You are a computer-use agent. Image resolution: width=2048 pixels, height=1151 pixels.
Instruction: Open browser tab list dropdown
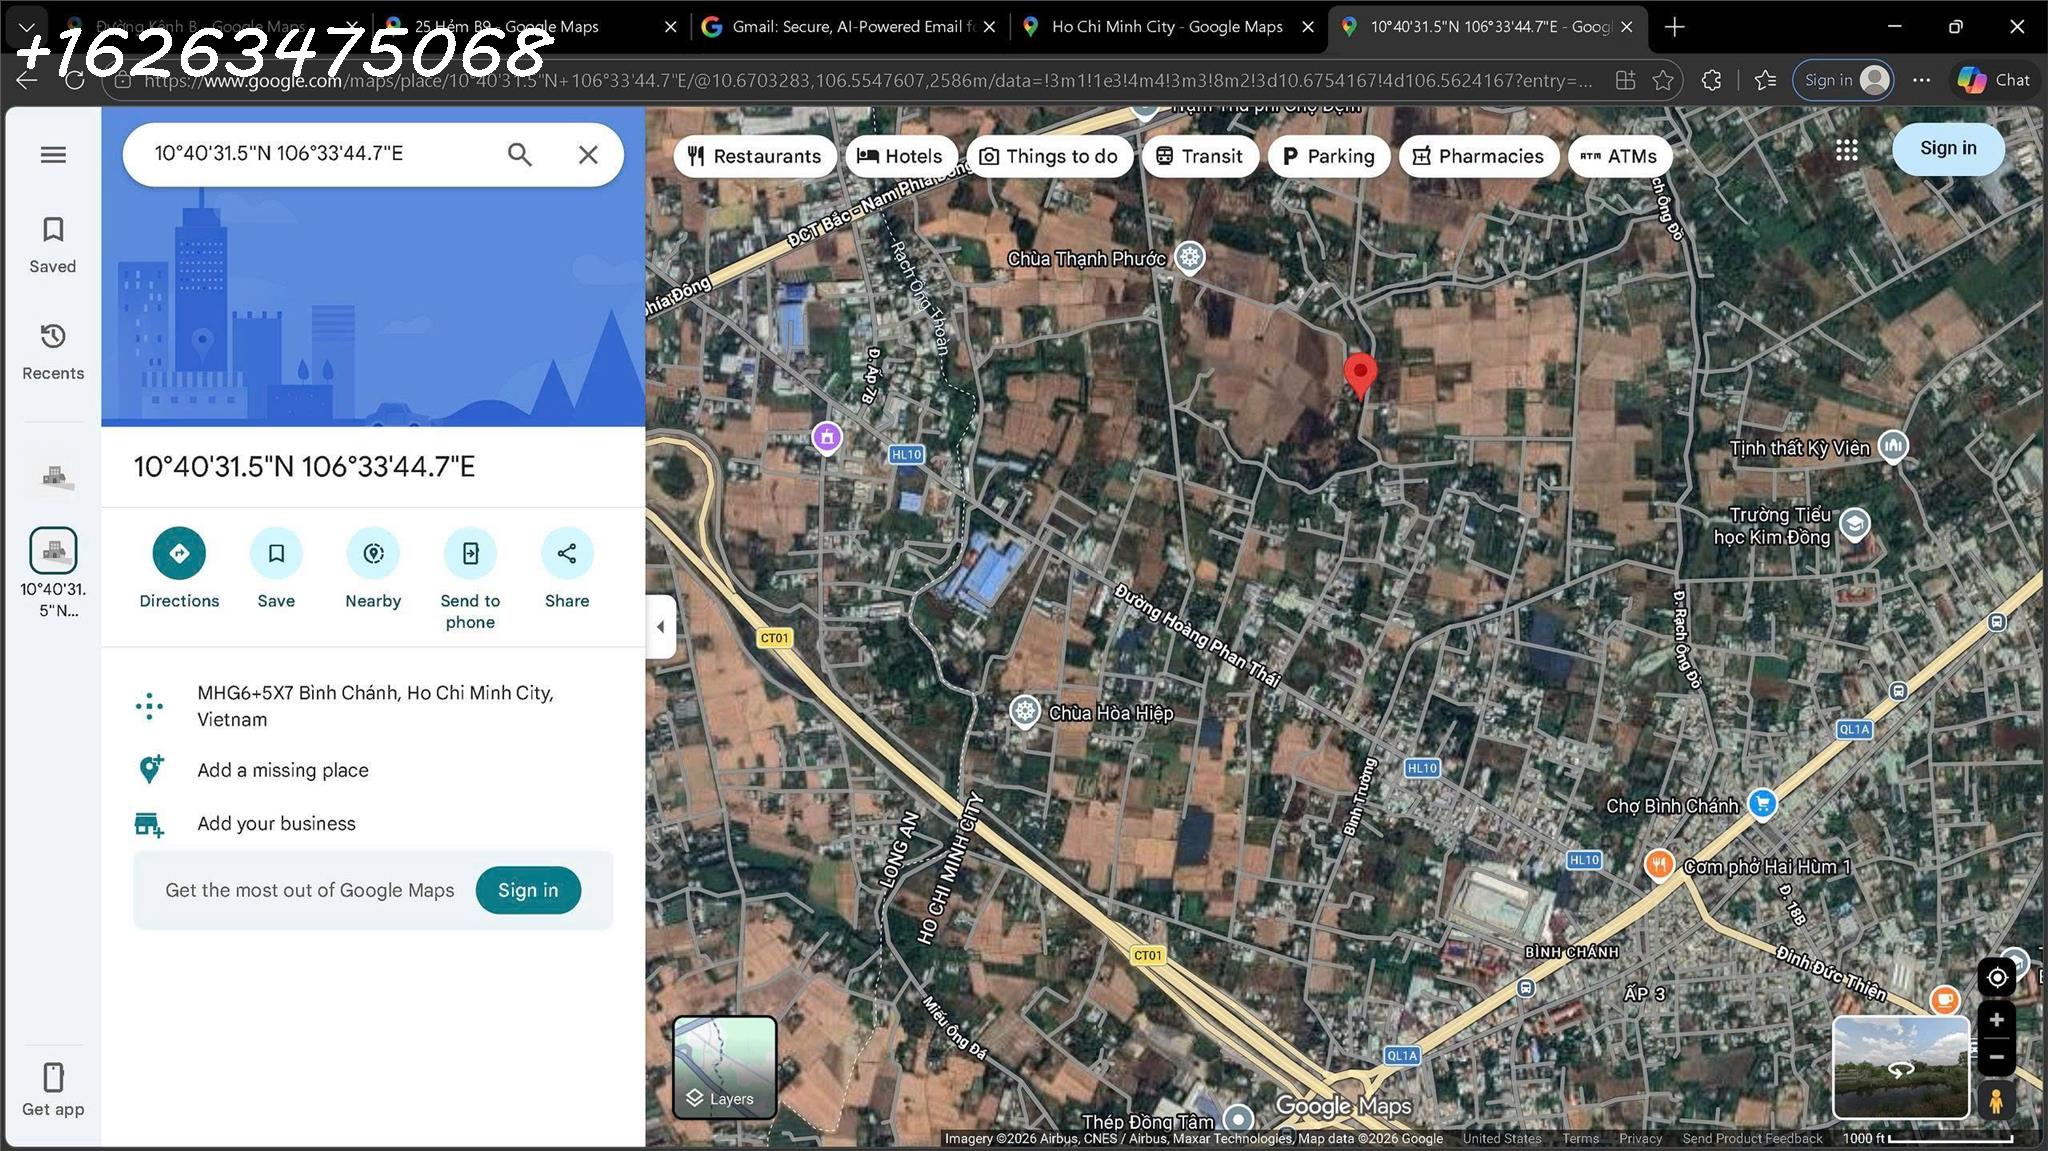[27, 27]
